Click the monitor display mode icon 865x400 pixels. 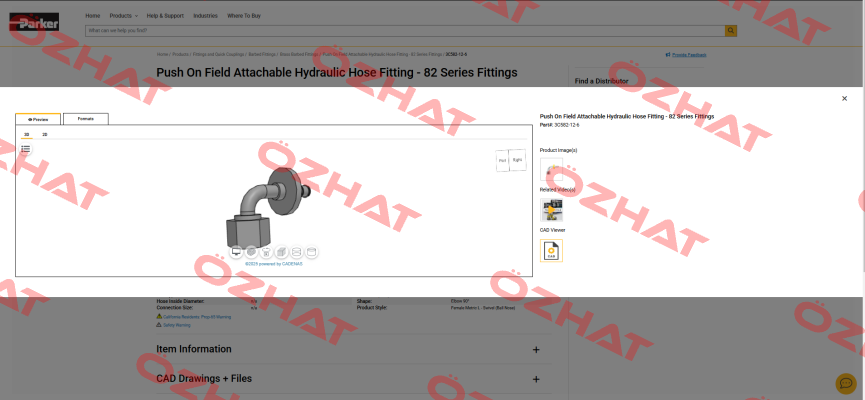point(237,252)
